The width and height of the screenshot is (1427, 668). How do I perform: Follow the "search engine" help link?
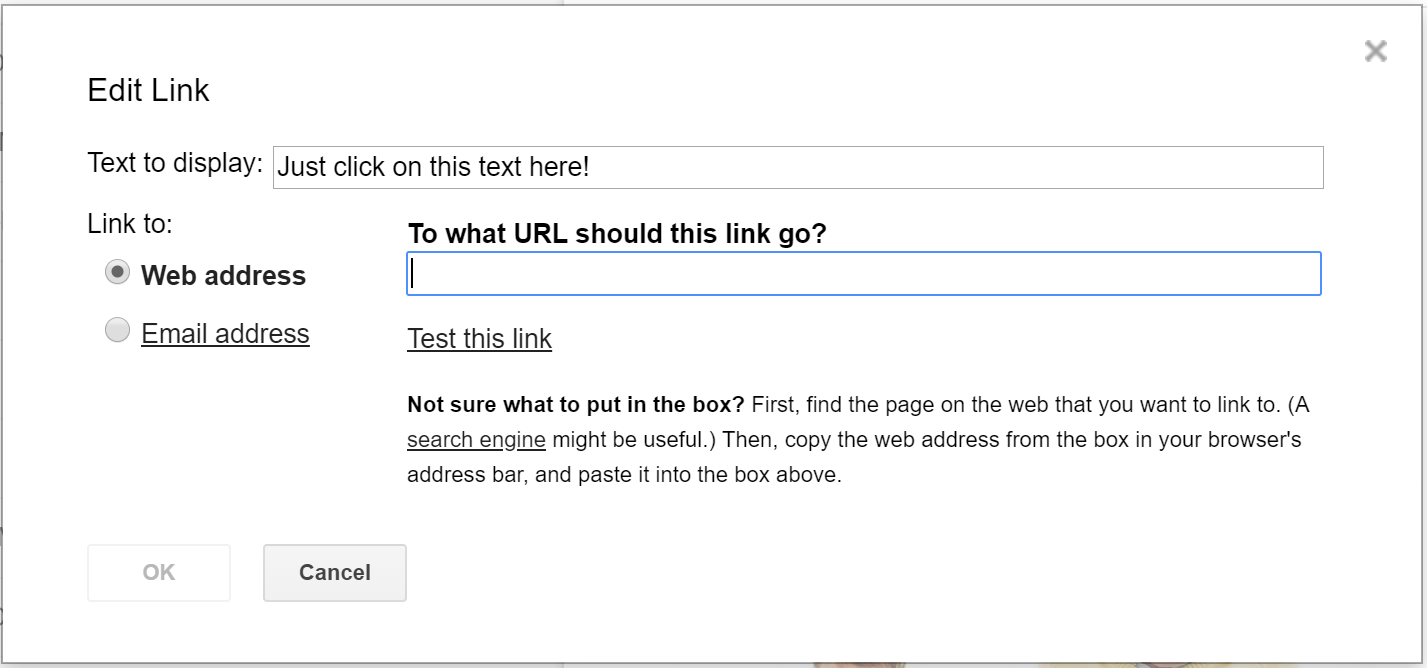[x=476, y=440]
